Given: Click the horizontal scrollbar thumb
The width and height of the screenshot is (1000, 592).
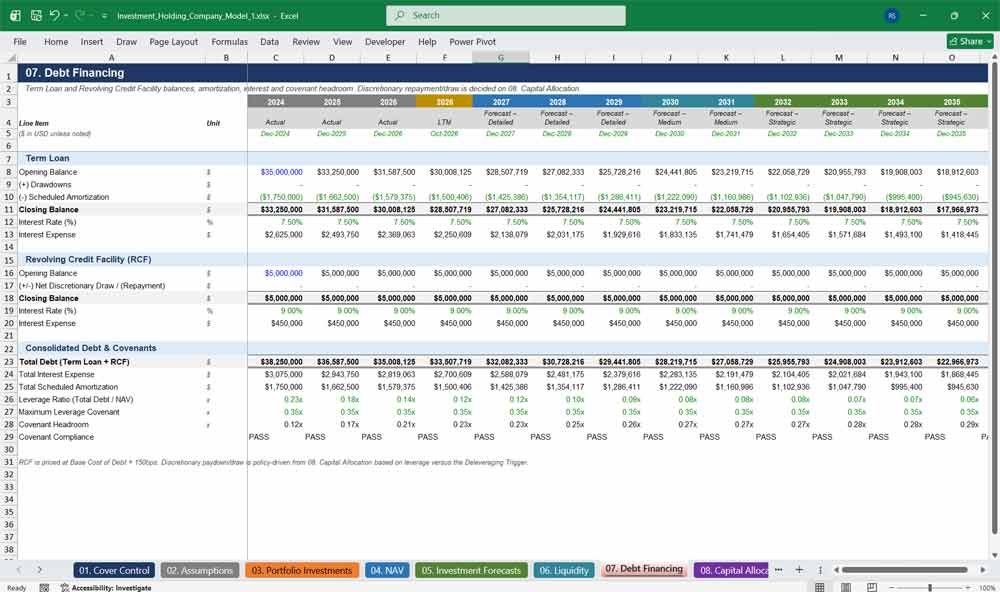Looking at the screenshot, I should pyautogui.click(x=904, y=570).
